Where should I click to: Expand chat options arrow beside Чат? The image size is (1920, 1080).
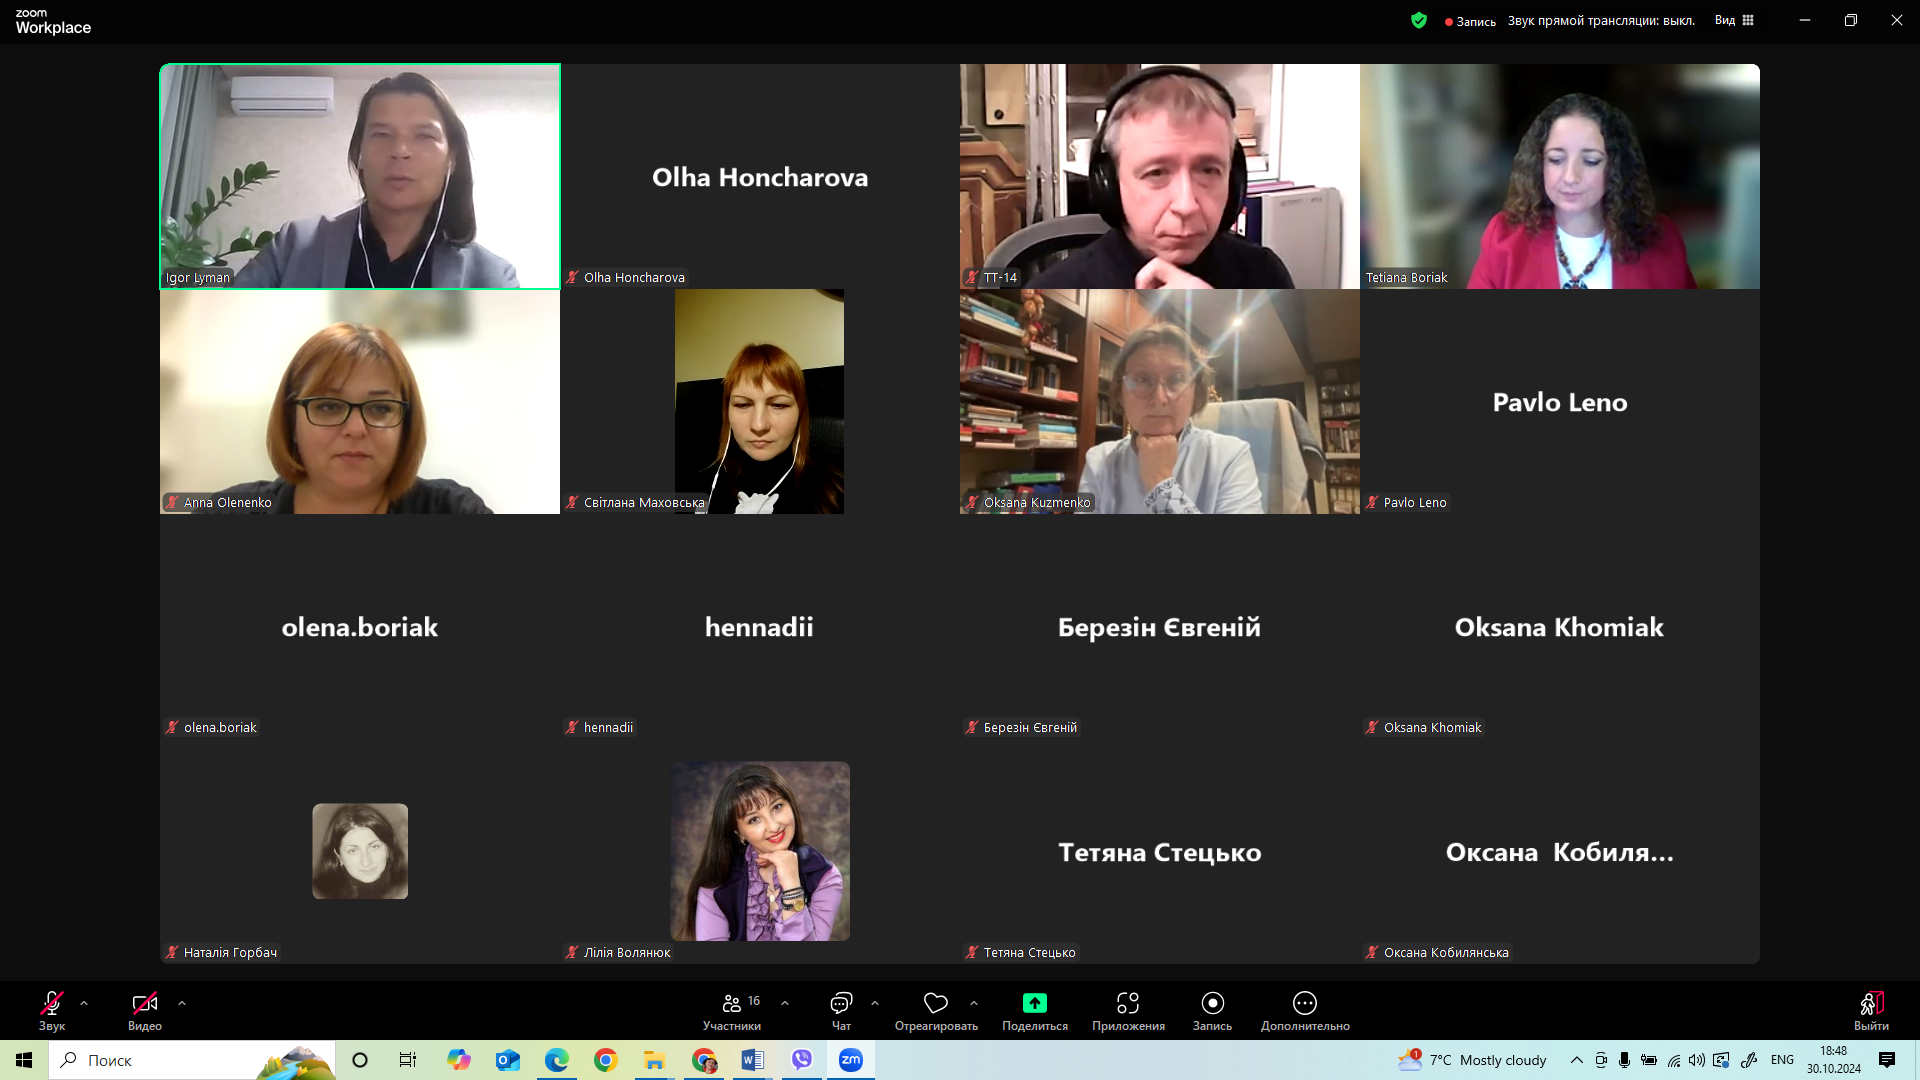click(x=875, y=1003)
